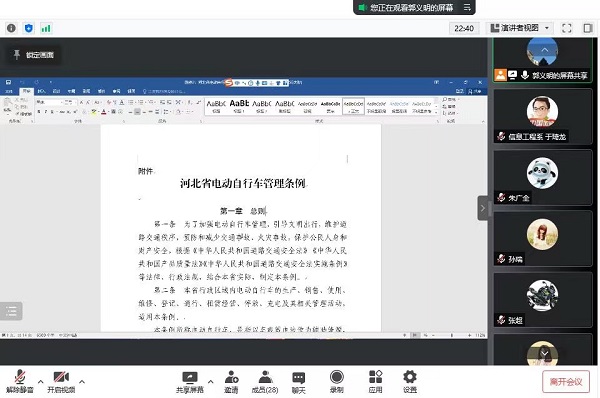Start recording with 录制 button
The height and width of the screenshot is (398, 600).
(336, 382)
